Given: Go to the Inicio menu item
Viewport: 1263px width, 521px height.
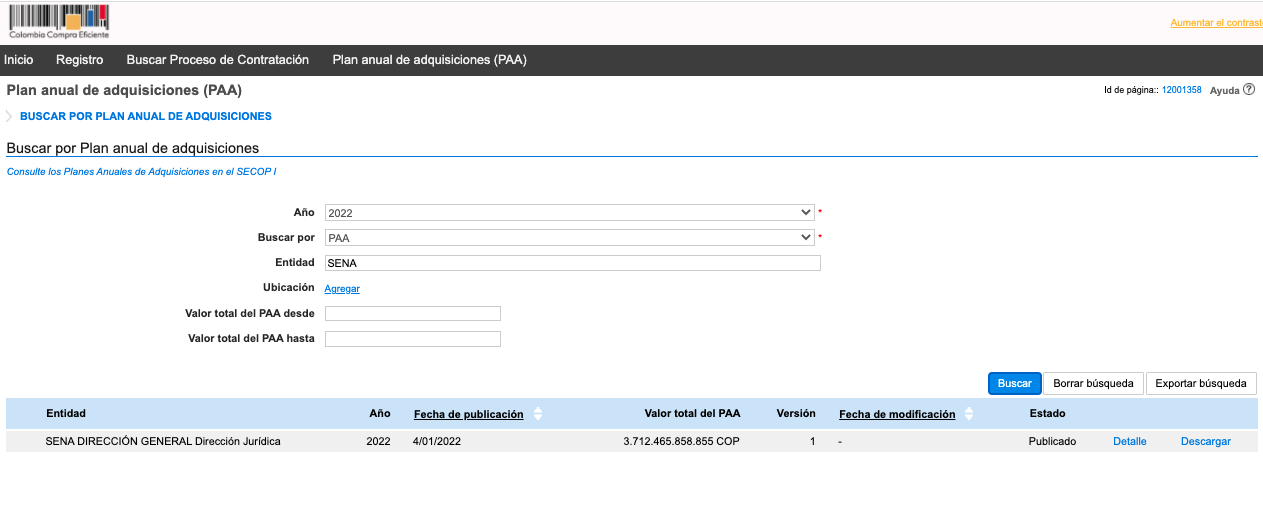Looking at the screenshot, I should tap(19, 60).
